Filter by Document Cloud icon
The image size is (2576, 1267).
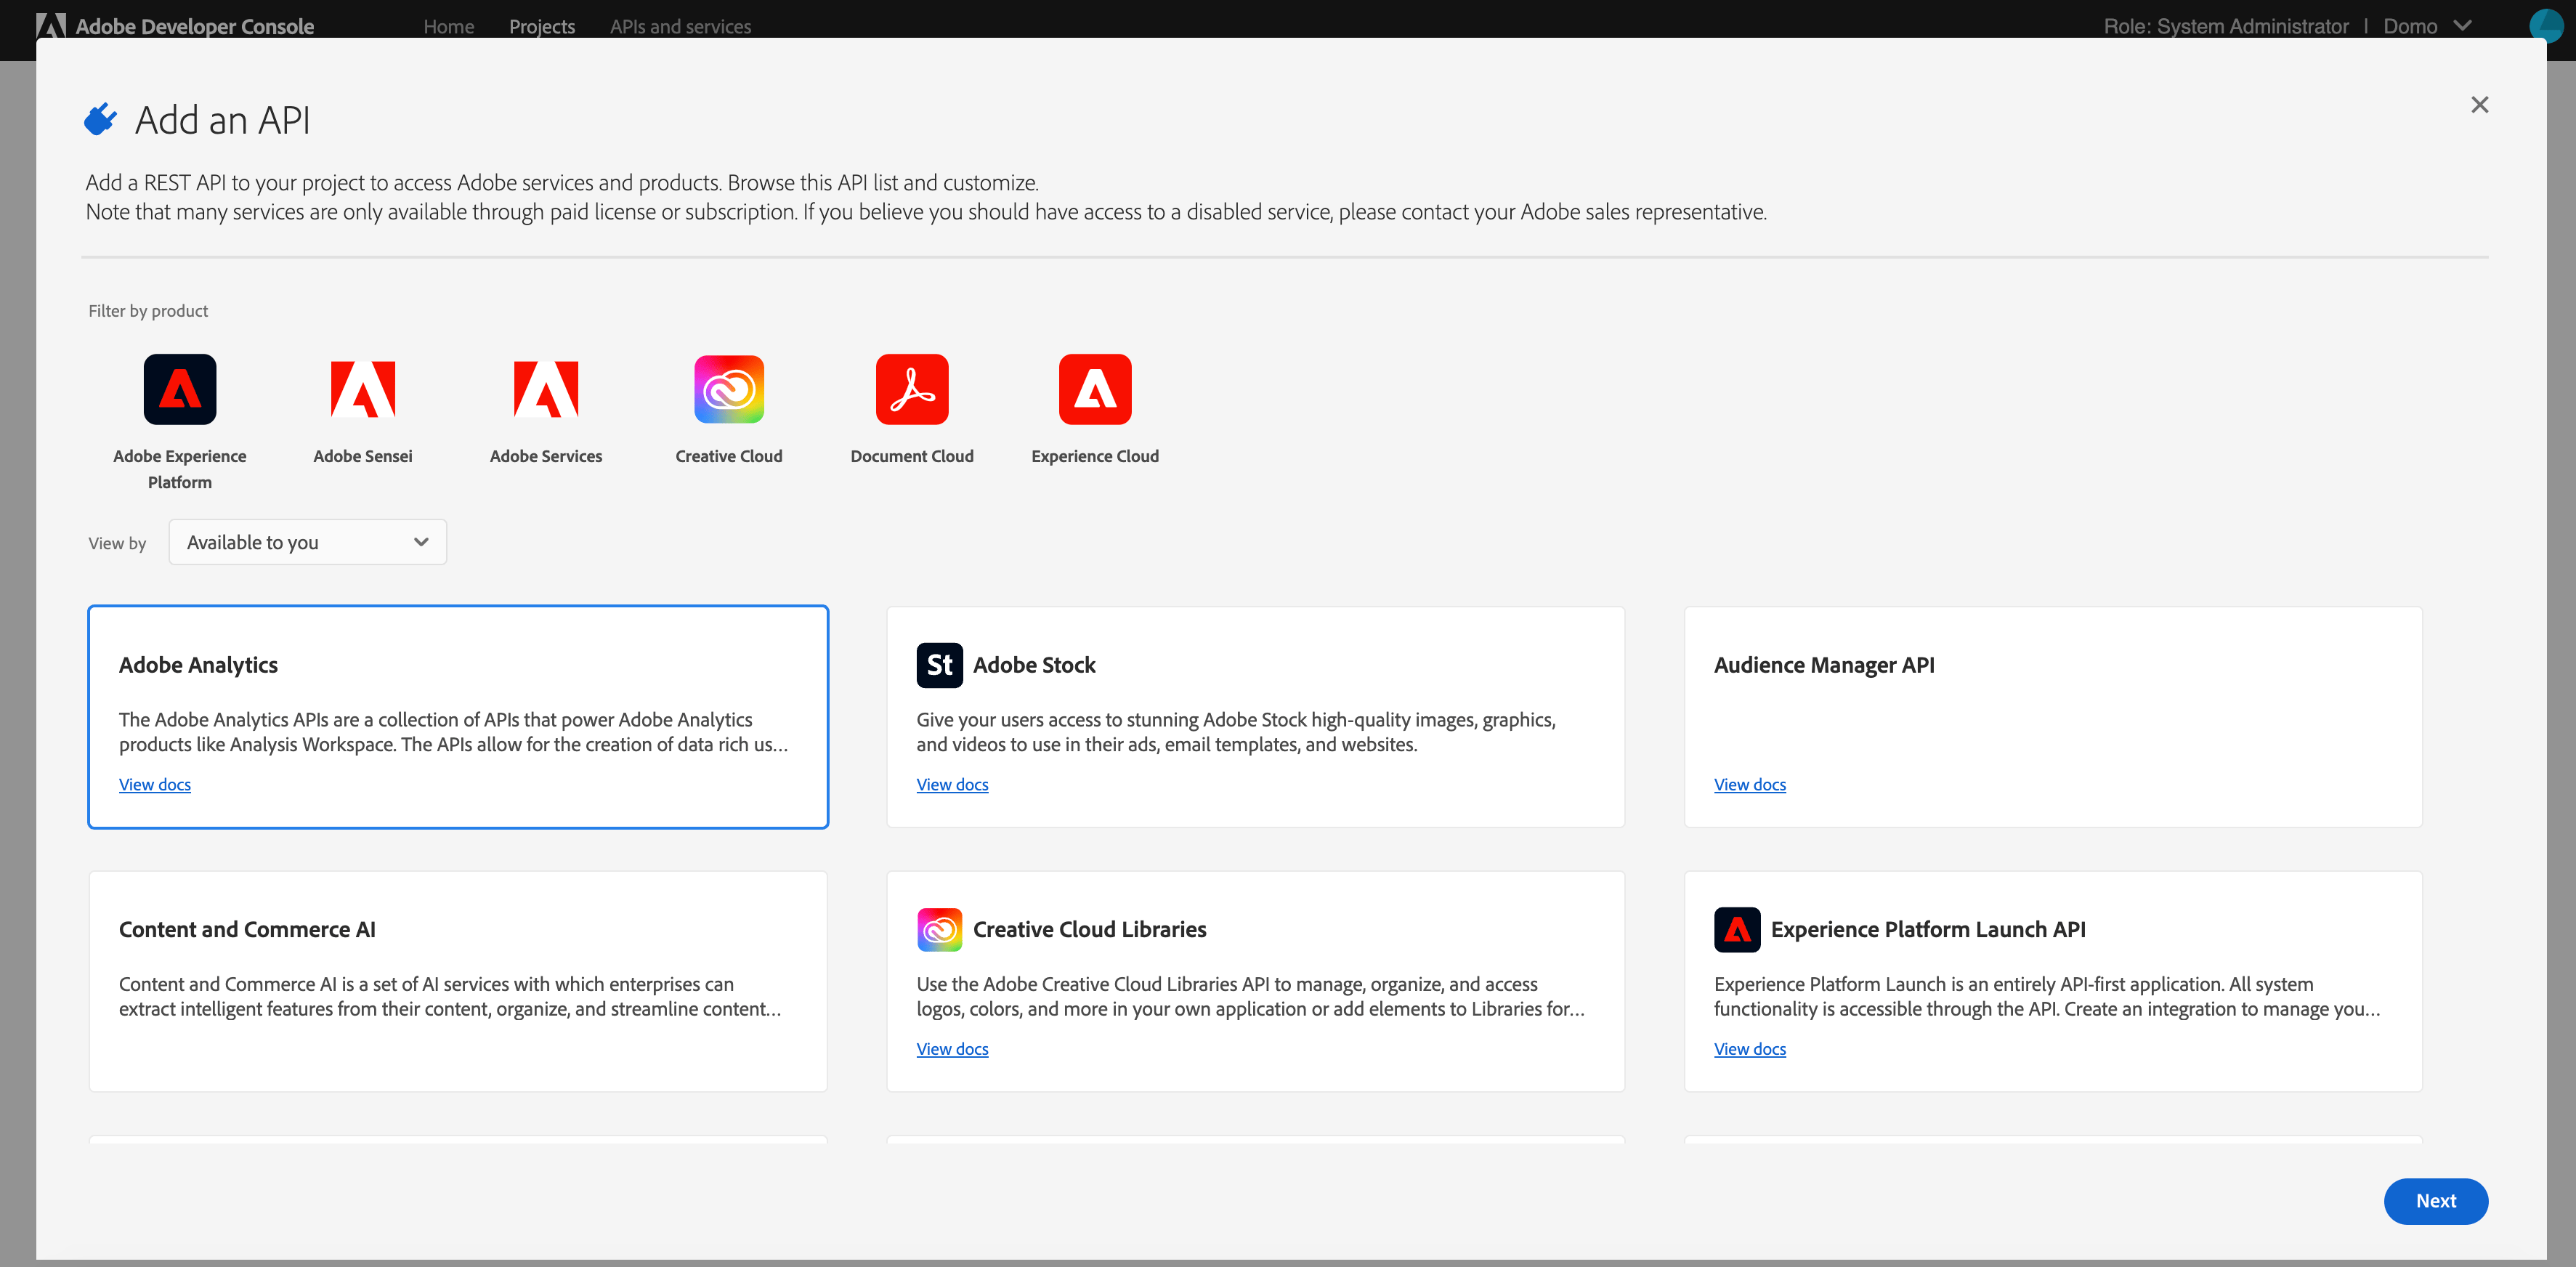pyautogui.click(x=912, y=389)
